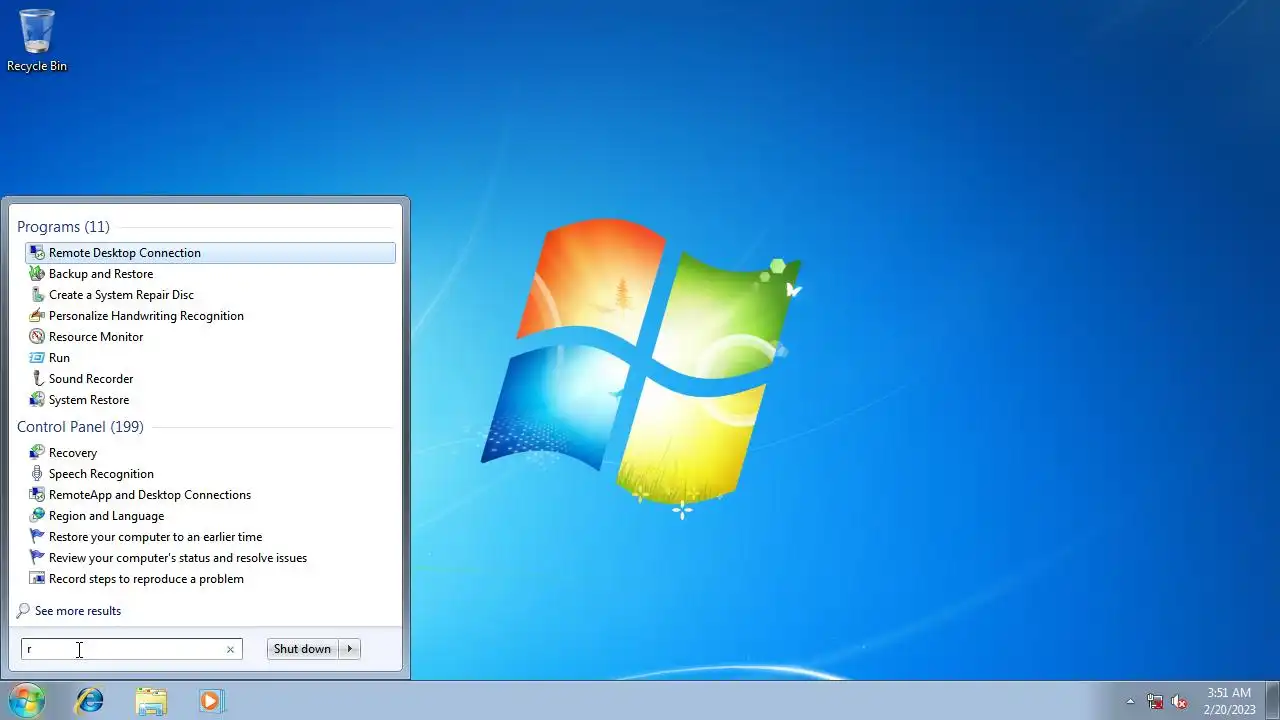Click the Backup and Restore icon

(37, 274)
